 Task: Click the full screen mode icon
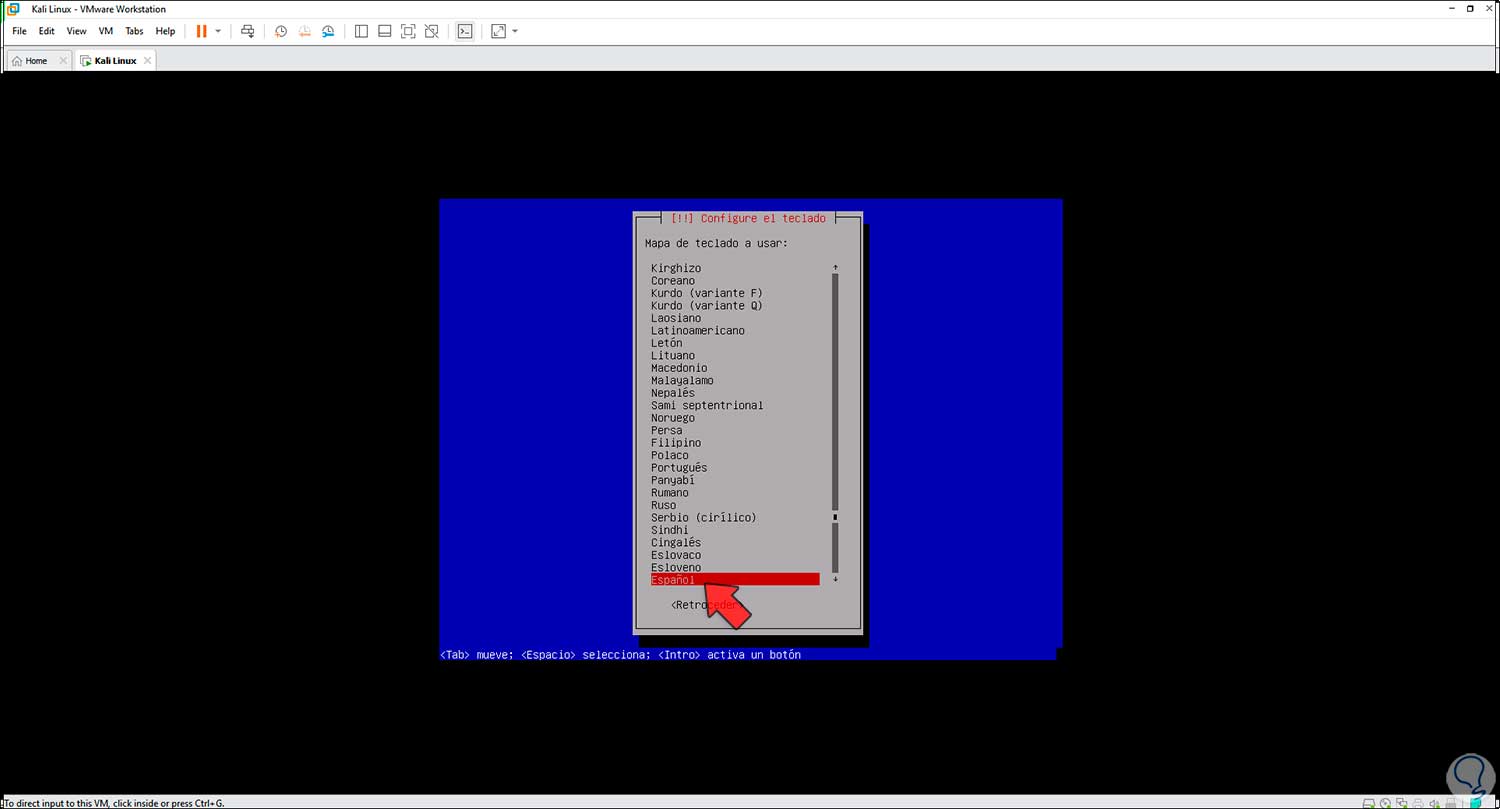[x=408, y=31]
